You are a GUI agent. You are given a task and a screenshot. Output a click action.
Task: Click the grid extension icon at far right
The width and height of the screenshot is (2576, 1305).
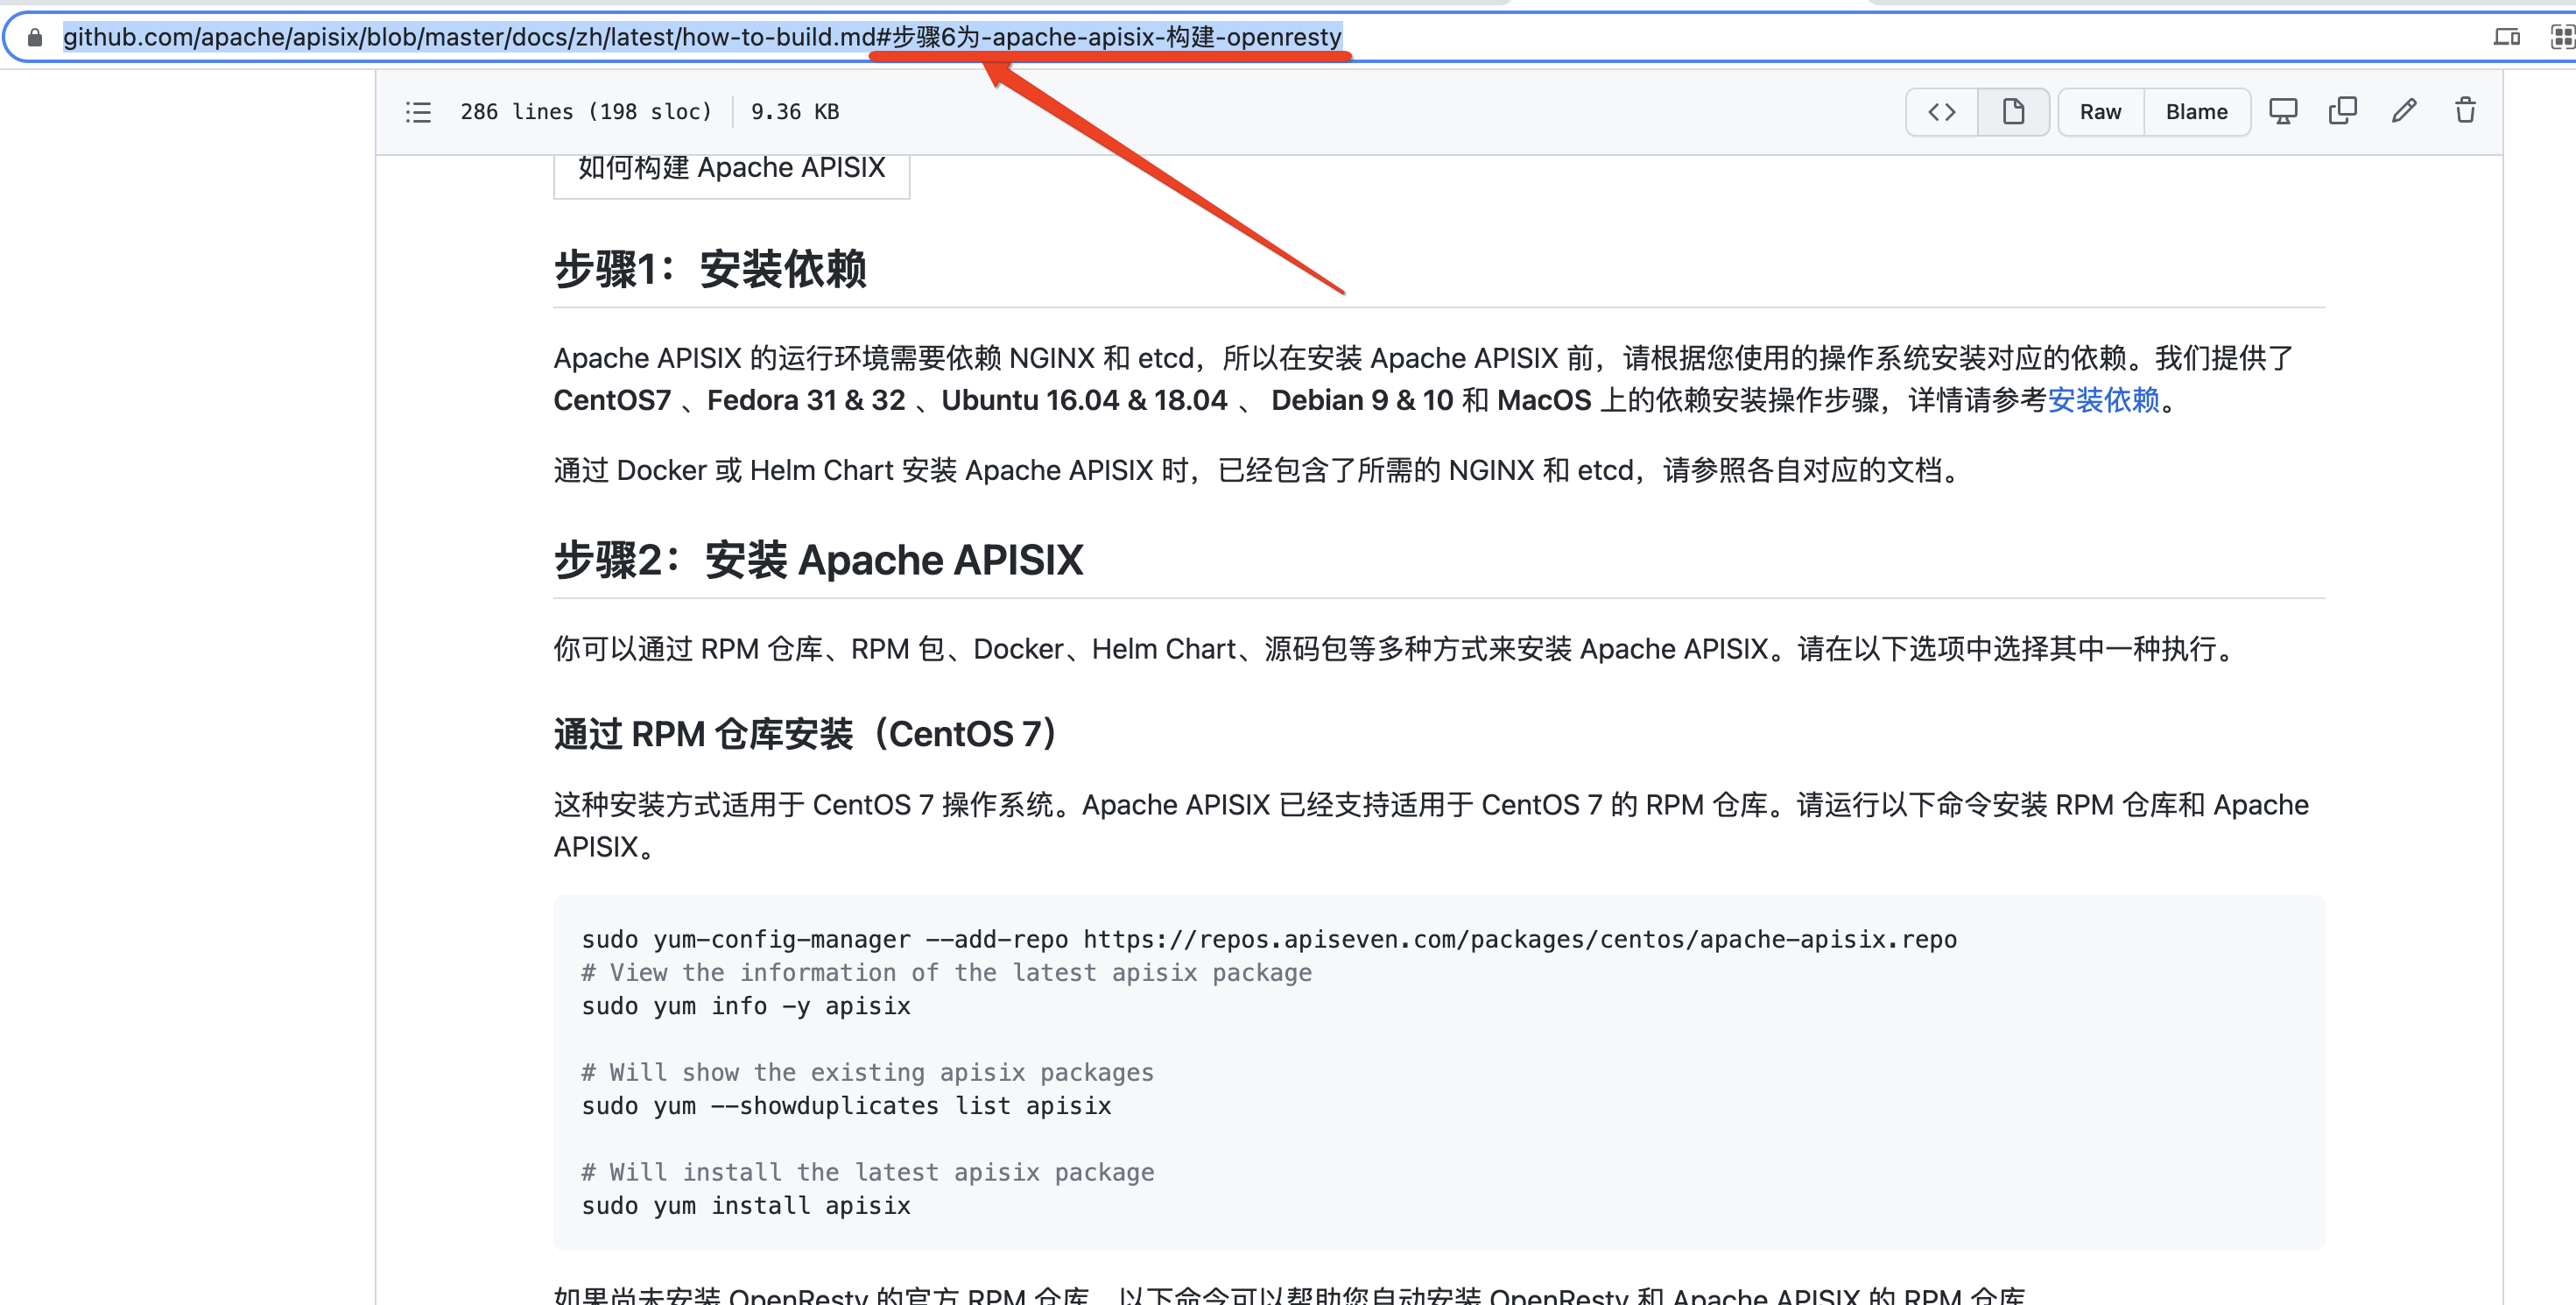pyautogui.click(x=2562, y=38)
